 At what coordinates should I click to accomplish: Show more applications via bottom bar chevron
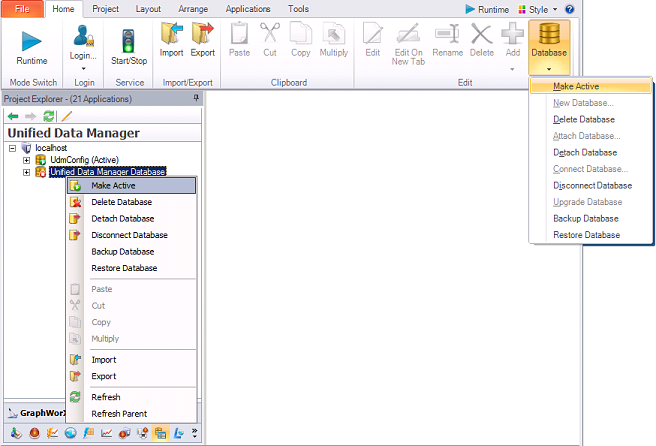point(194,433)
